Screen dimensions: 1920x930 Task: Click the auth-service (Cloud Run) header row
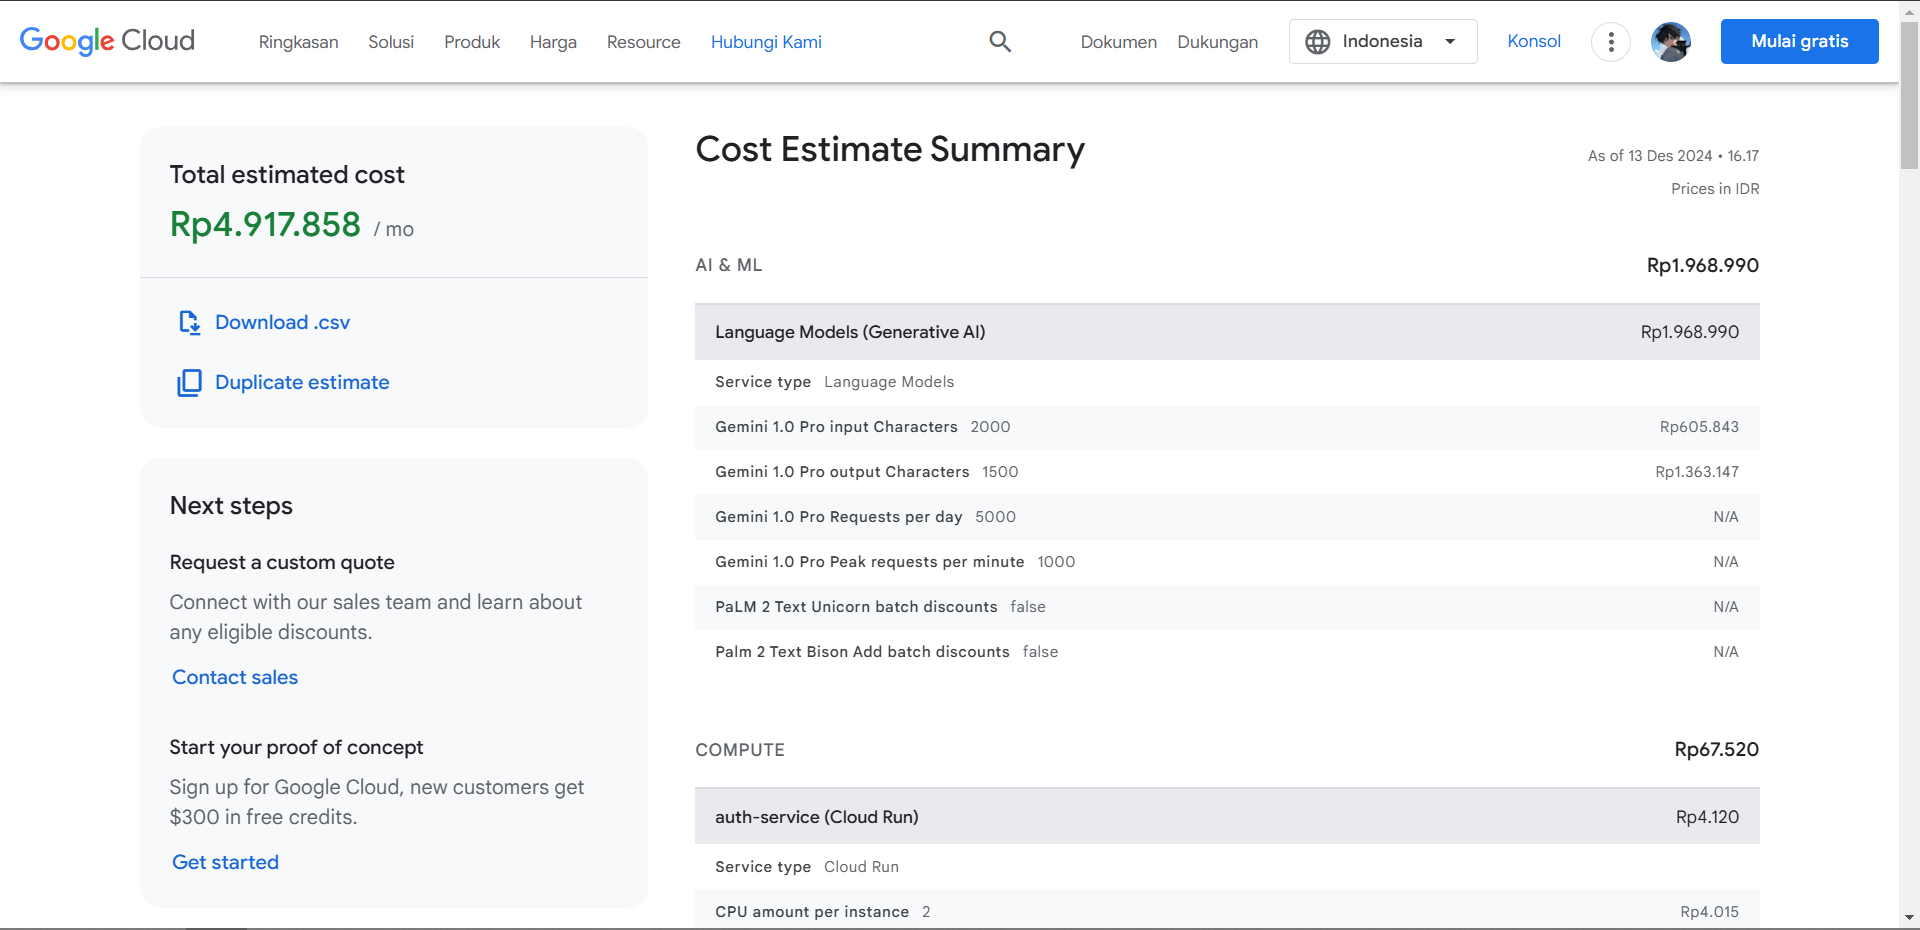pos(1227,816)
